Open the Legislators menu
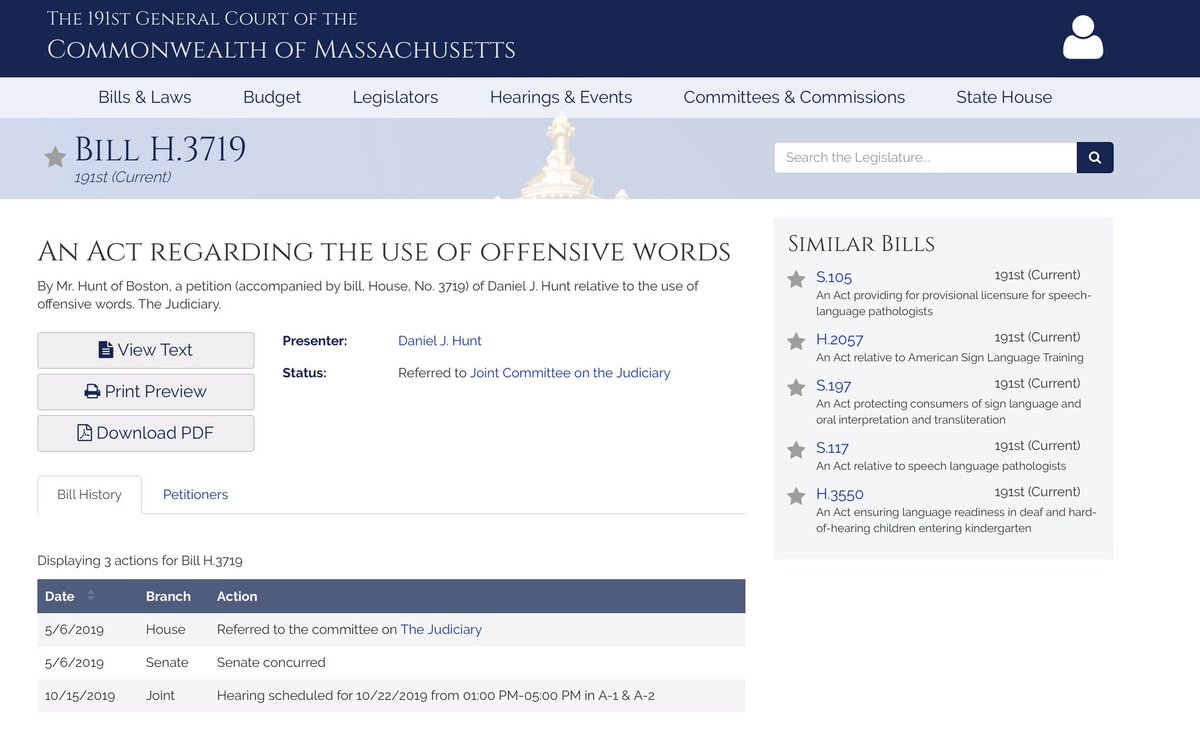The width and height of the screenshot is (1200, 731). 395,97
